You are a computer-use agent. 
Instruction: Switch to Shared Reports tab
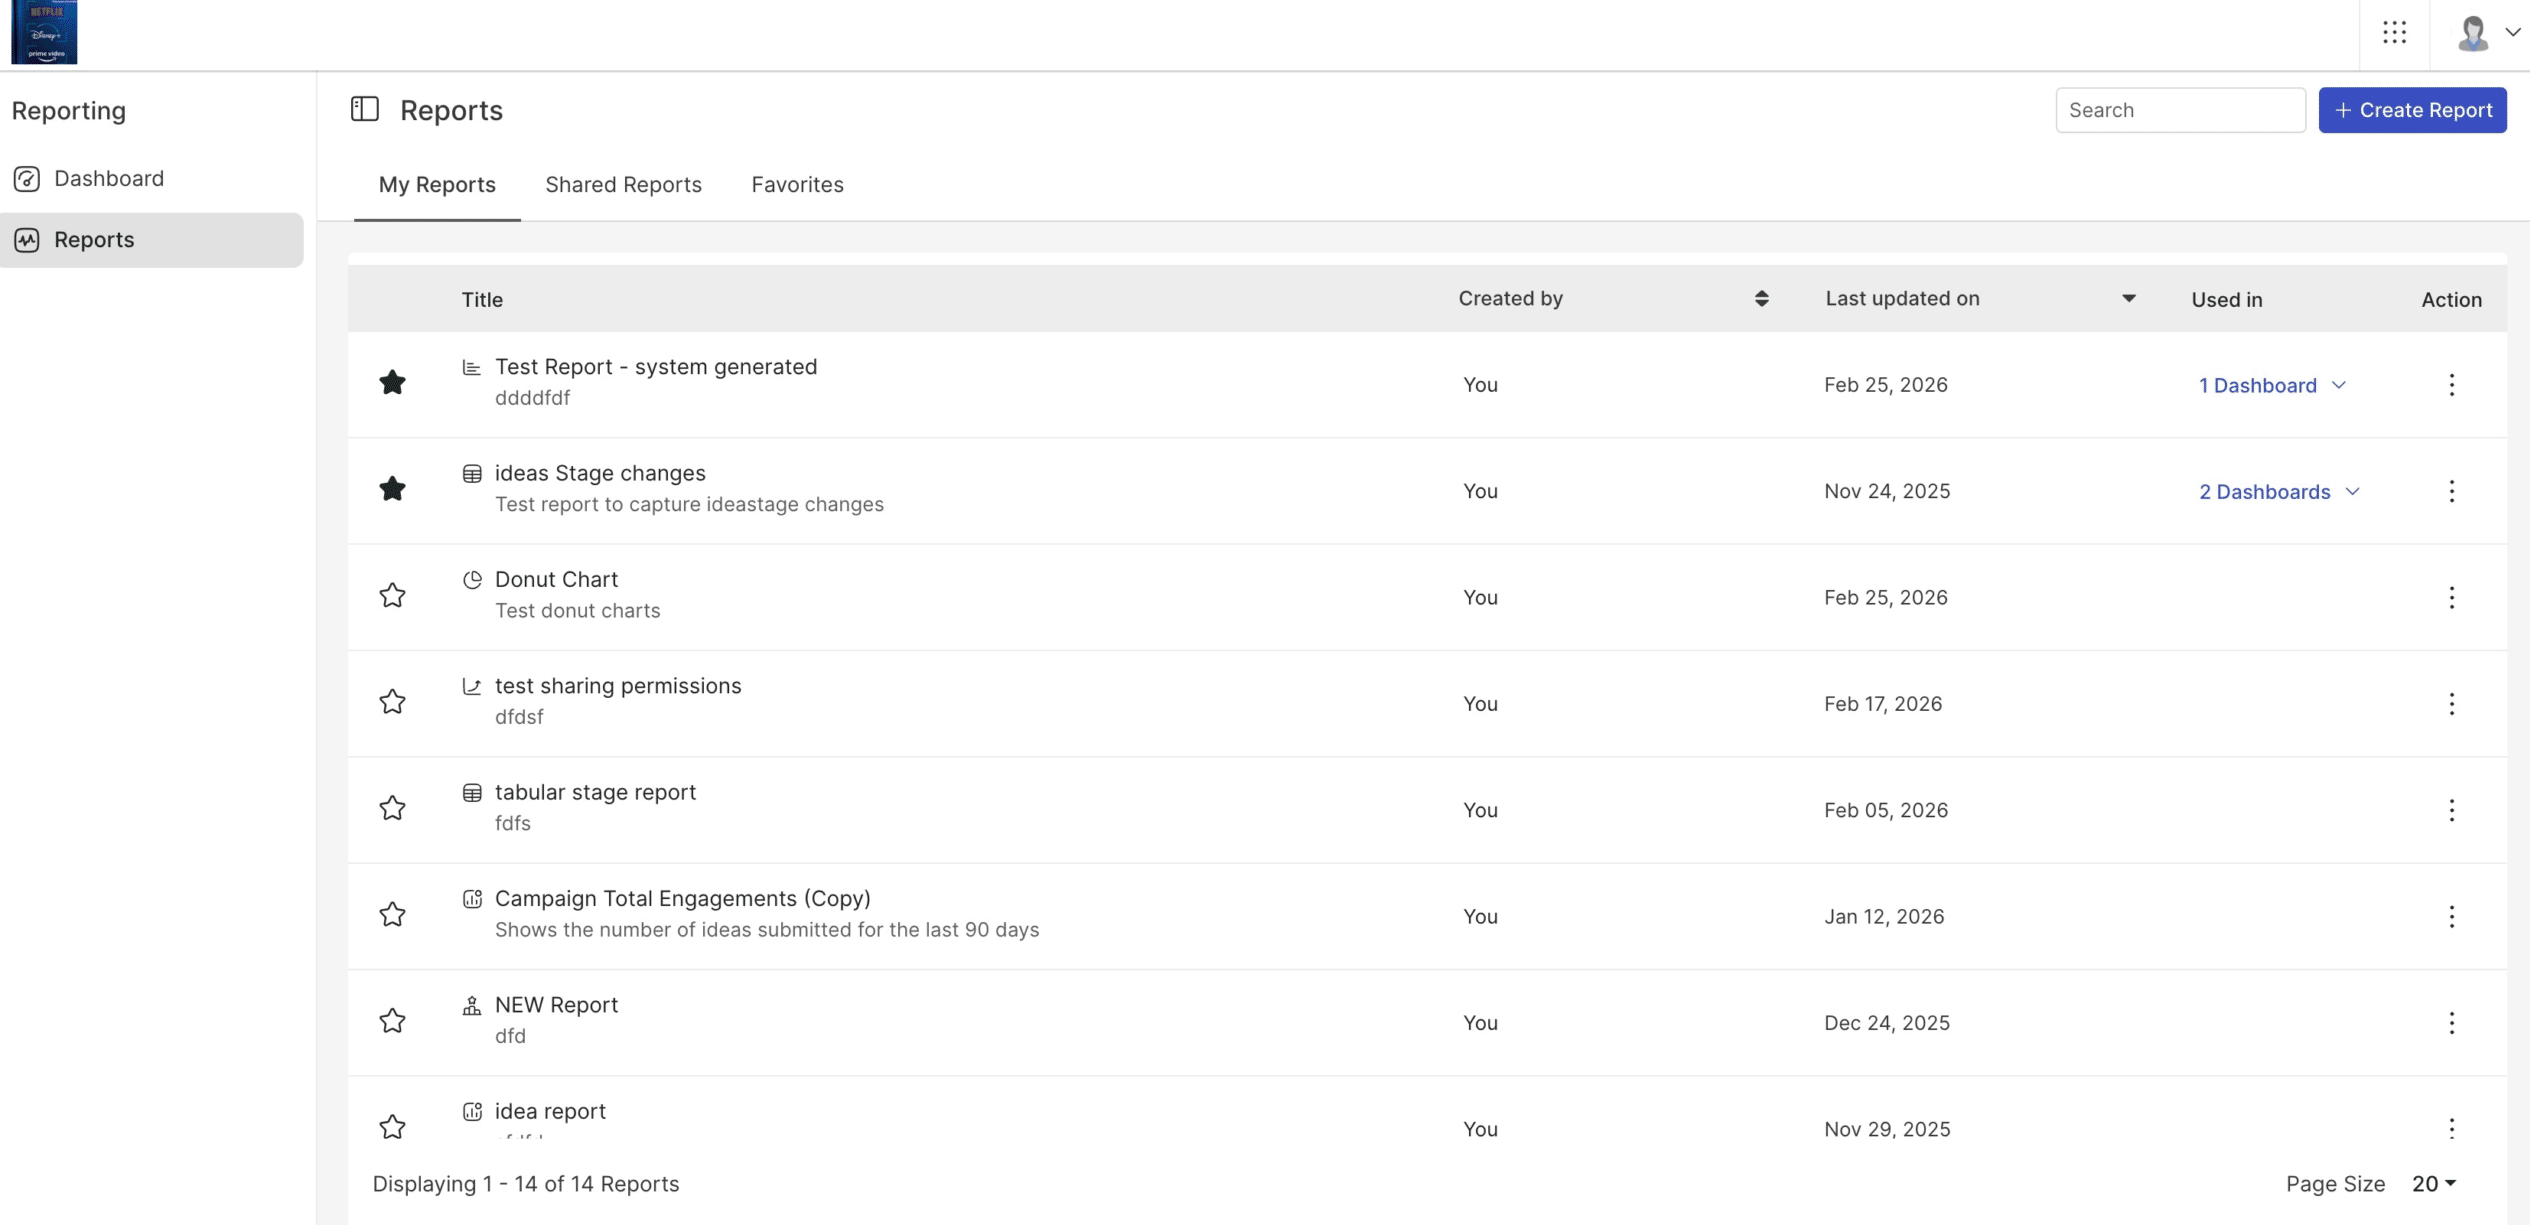pos(623,185)
